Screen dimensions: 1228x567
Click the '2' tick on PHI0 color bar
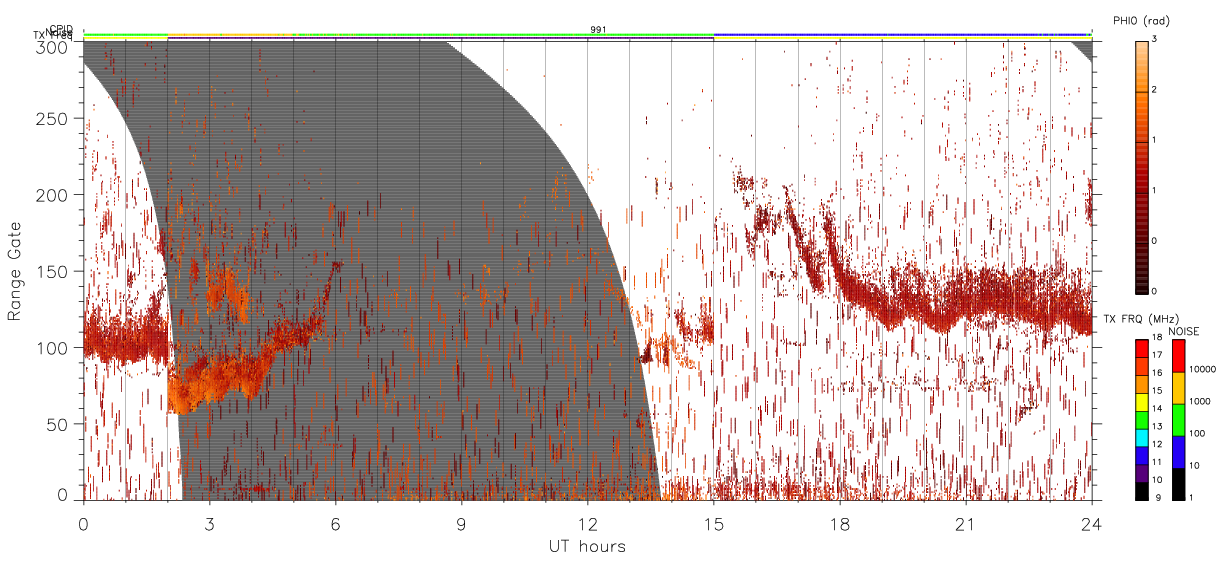[x=1153, y=90]
